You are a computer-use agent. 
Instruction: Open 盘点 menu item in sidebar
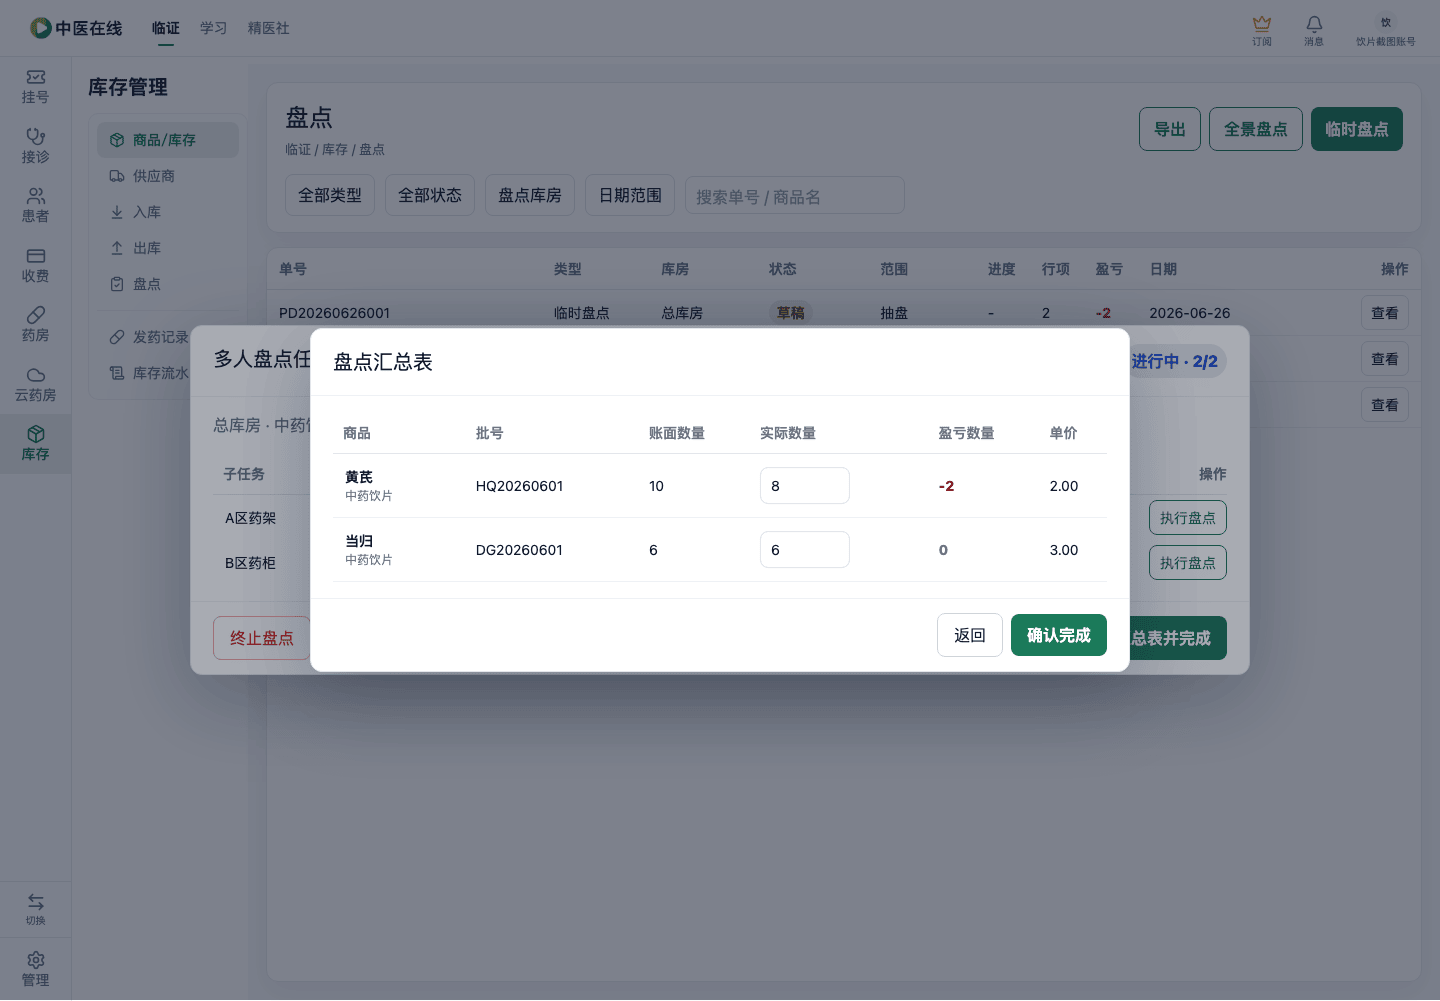click(x=168, y=284)
